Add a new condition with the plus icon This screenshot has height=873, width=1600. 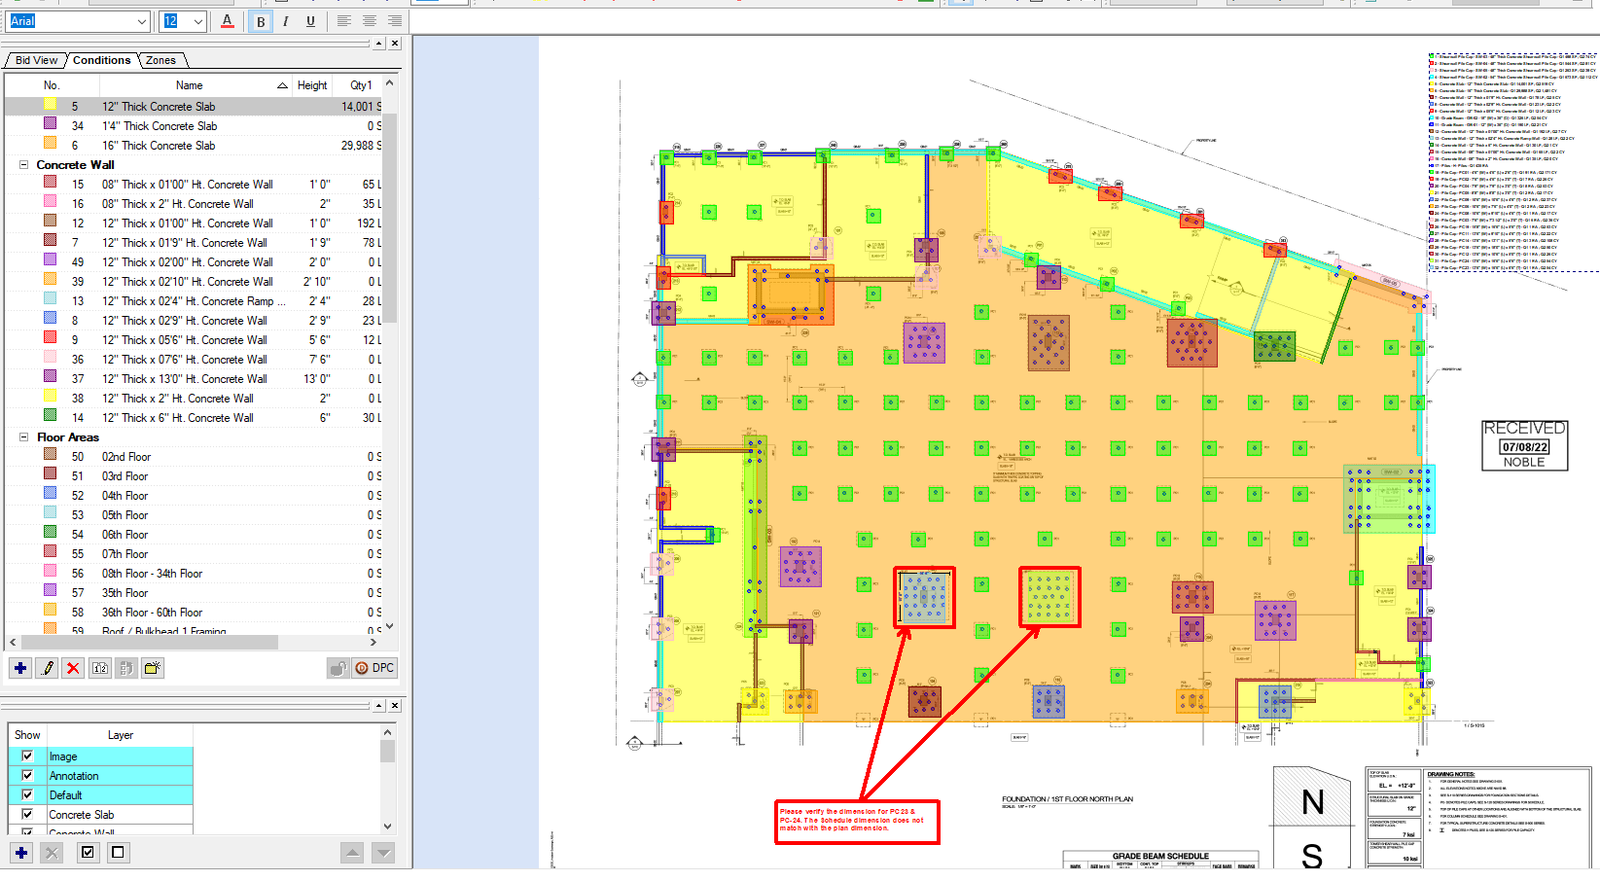[21, 668]
